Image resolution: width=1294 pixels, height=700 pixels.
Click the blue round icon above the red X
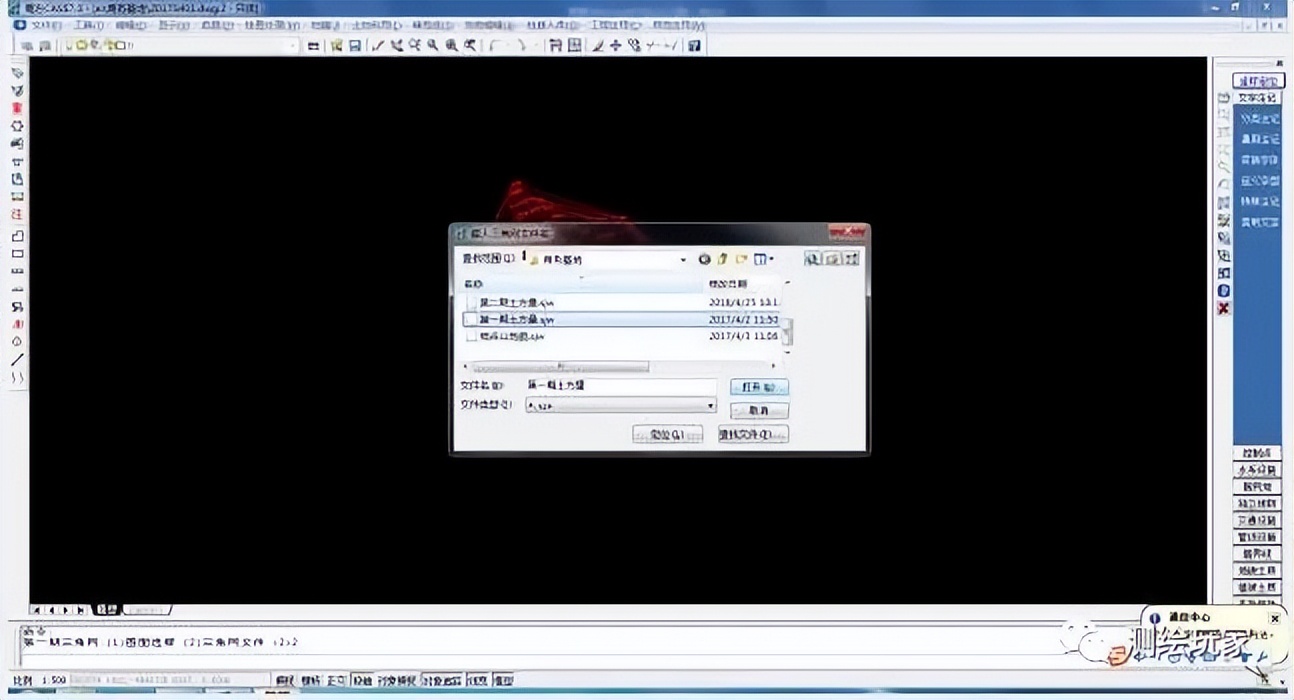[1223, 290]
